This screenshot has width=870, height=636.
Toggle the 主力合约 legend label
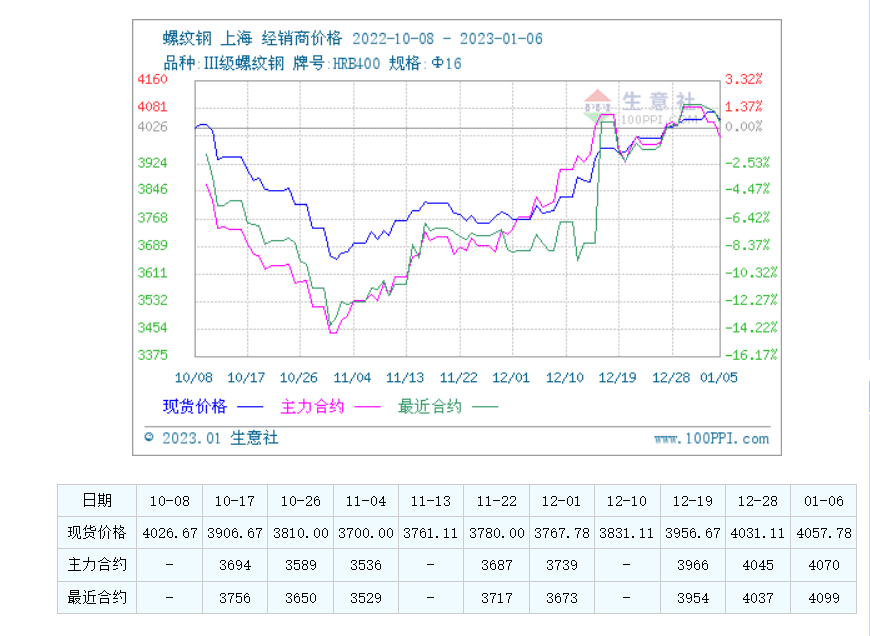pos(312,406)
